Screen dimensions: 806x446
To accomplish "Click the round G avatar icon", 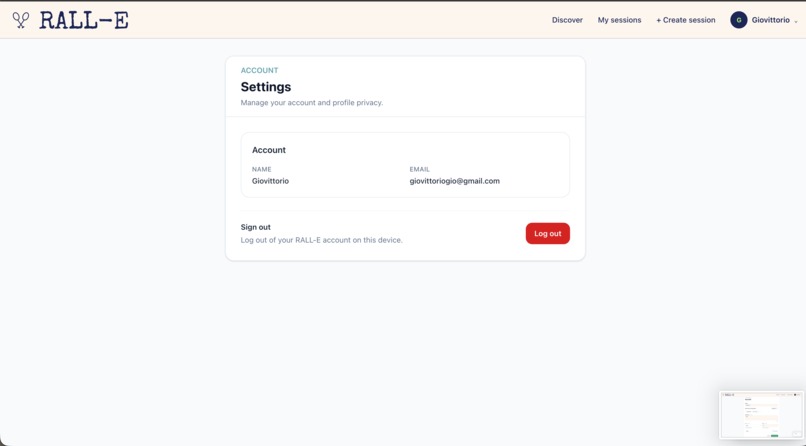I will click(x=738, y=20).
